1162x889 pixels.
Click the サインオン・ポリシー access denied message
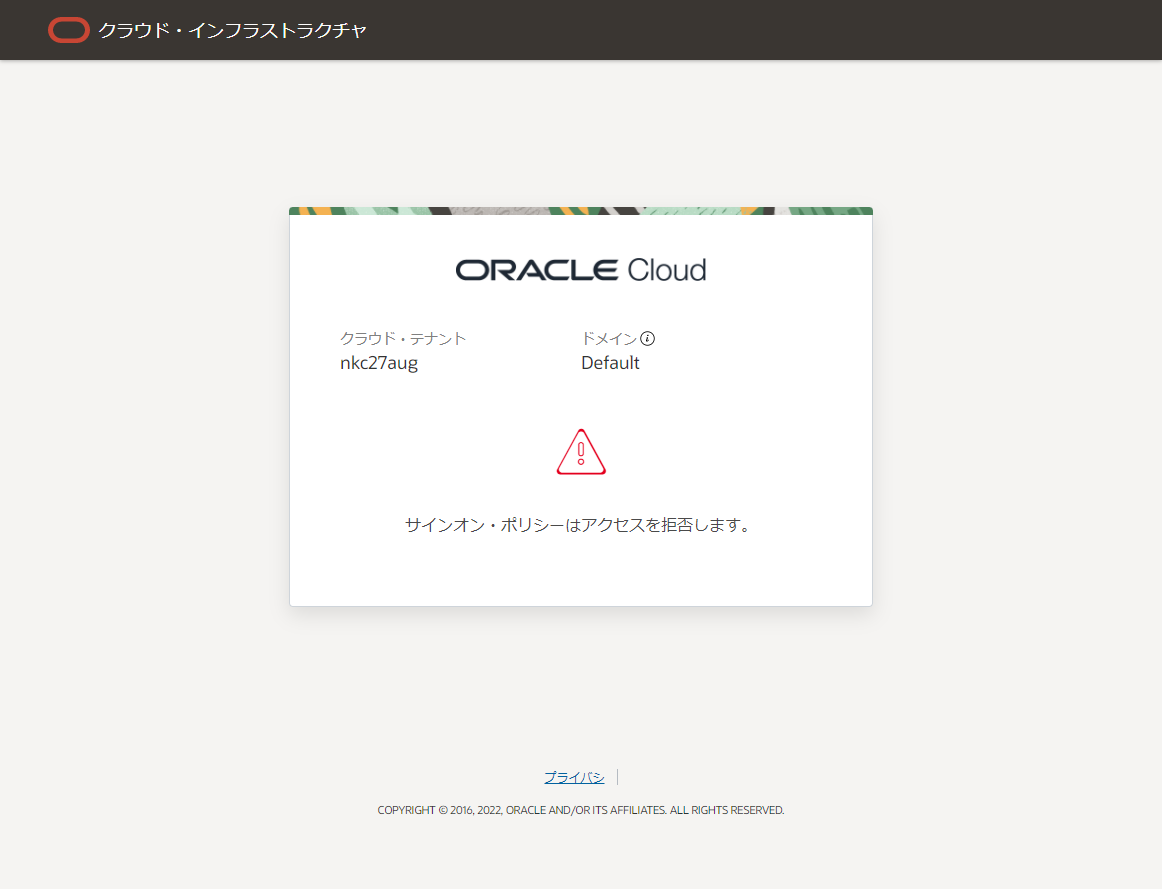pos(579,525)
